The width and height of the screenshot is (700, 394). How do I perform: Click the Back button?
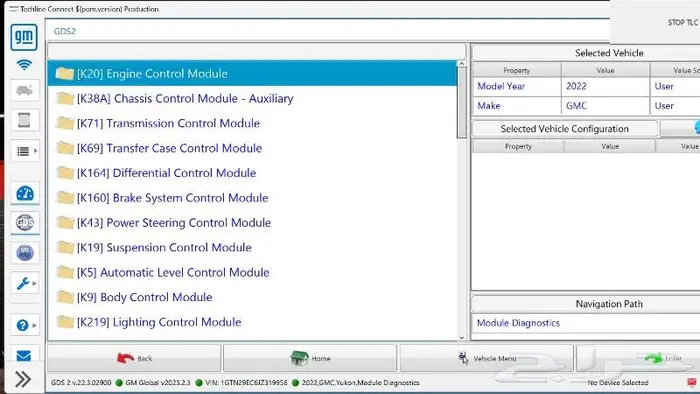(x=134, y=358)
